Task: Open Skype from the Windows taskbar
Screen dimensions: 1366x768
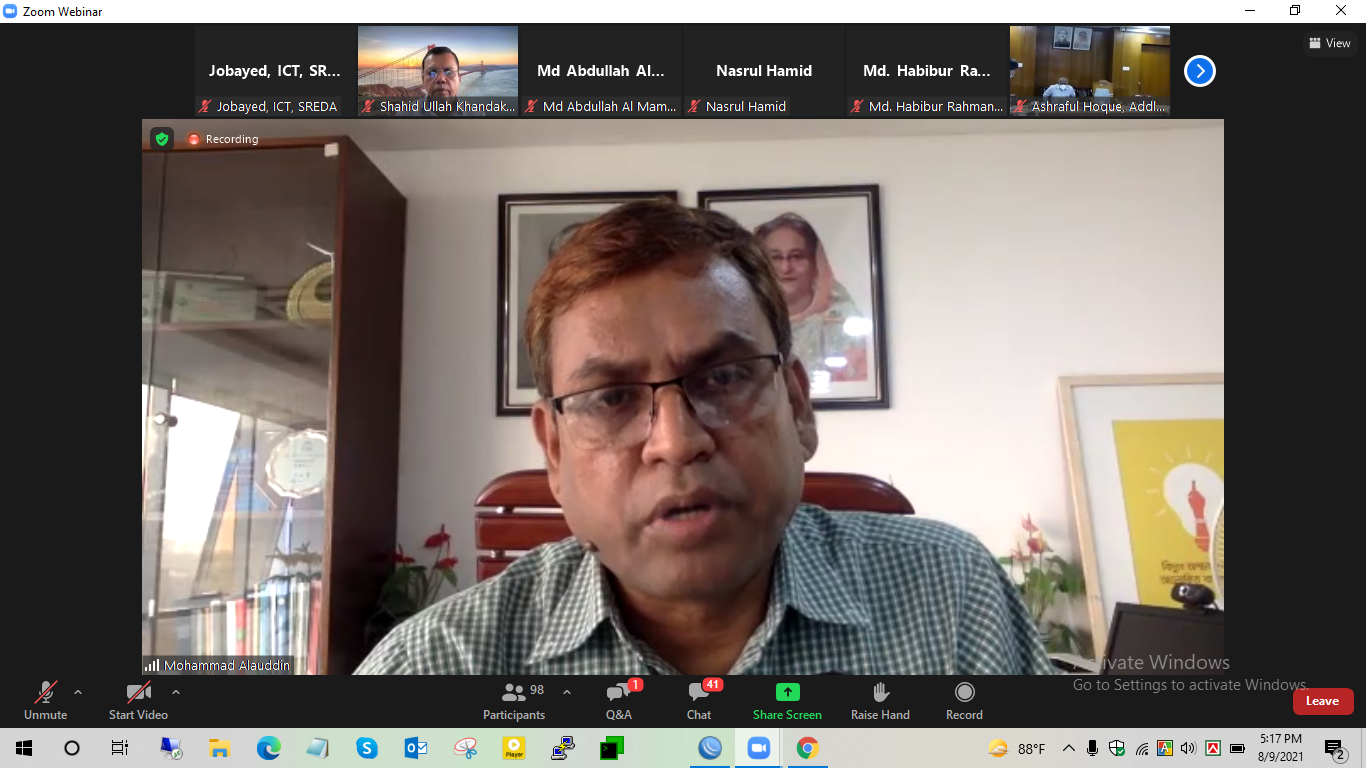Action: (367, 748)
